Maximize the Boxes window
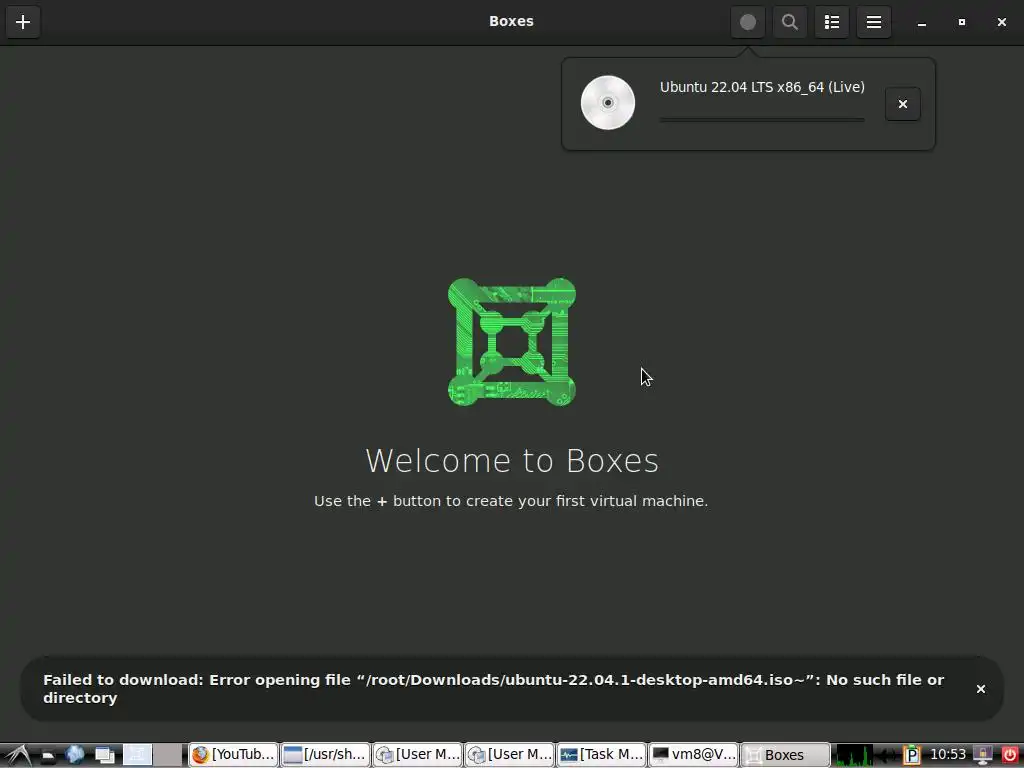Viewport: 1024px width, 768px height. tap(961, 22)
